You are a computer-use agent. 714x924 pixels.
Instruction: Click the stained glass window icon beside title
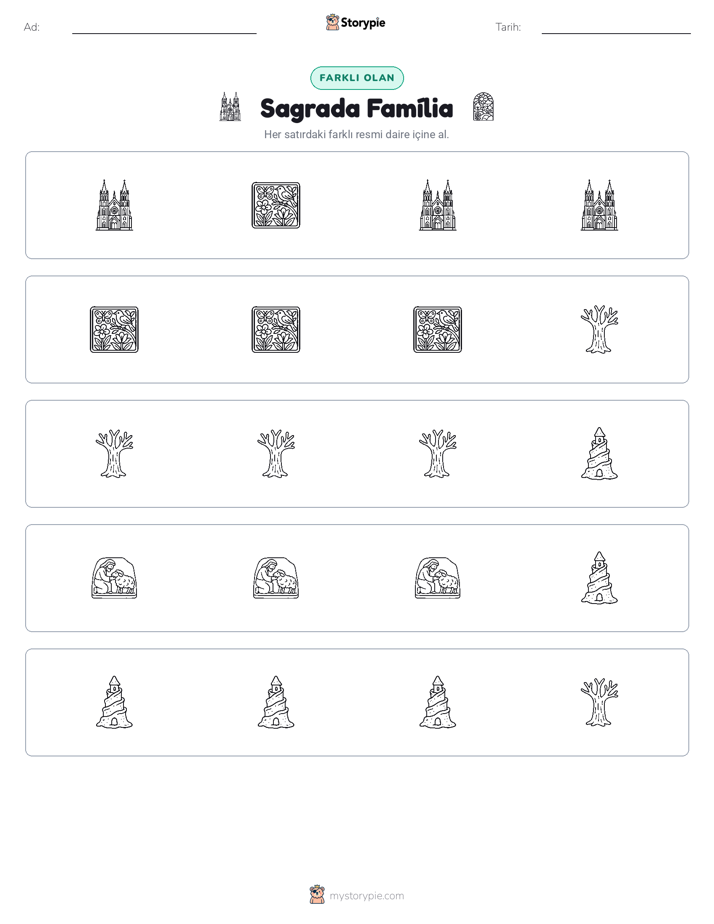(483, 107)
